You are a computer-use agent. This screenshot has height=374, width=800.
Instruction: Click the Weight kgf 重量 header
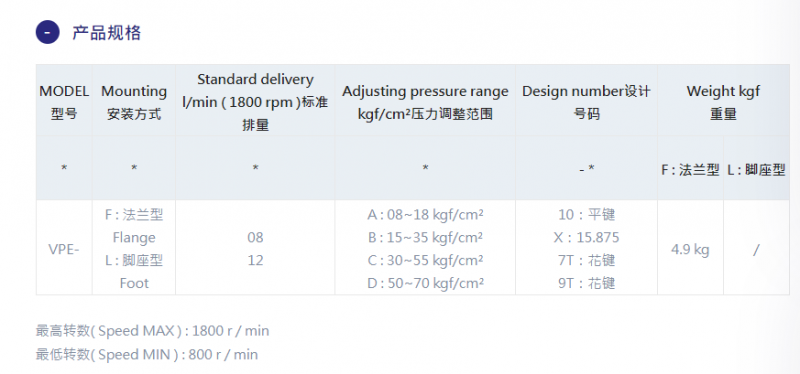pos(723,103)
